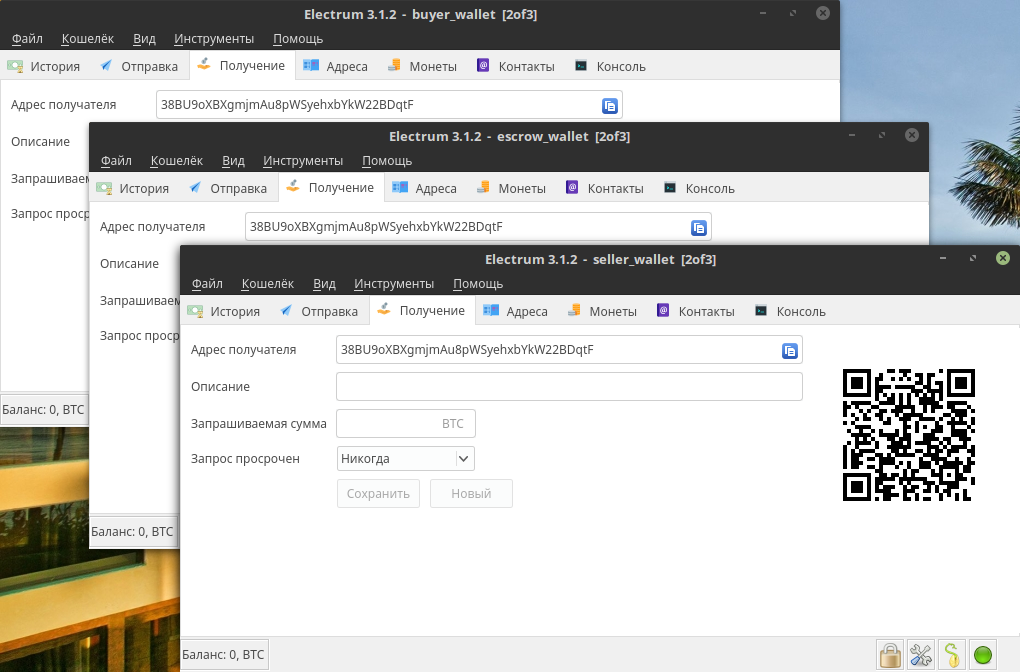Open Адреса tab in buyer_wallet window
Screen dimensions: 1020x672
(x=336, y=66)
